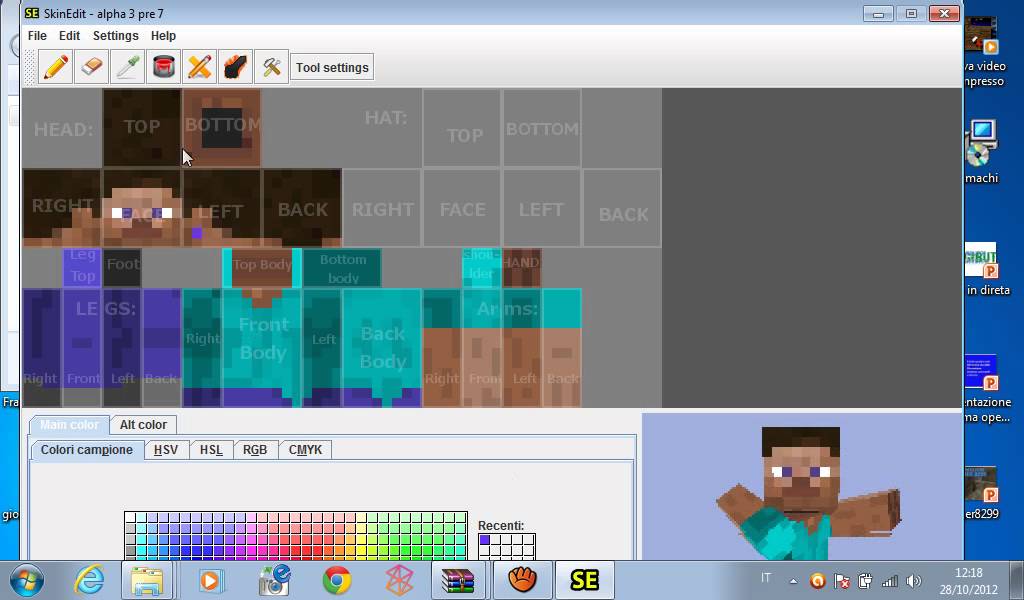Open the camera with IE logo taskbar app
This screenshot has width=1024, height=600.
[274, 580]
